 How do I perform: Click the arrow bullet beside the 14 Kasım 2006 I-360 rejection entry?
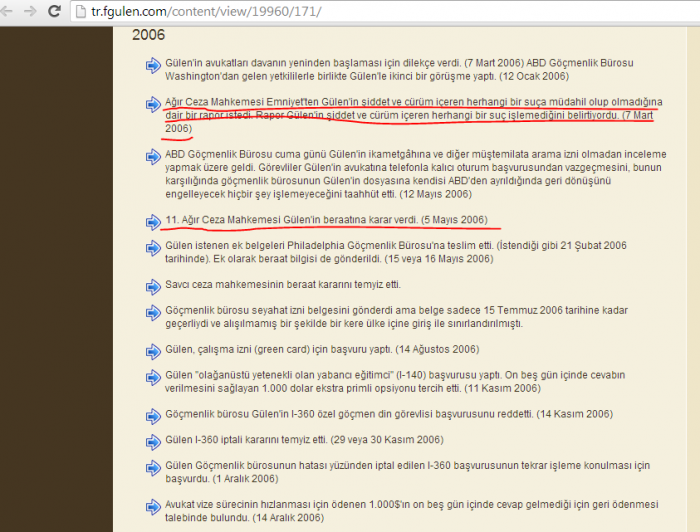pos(153,414)
